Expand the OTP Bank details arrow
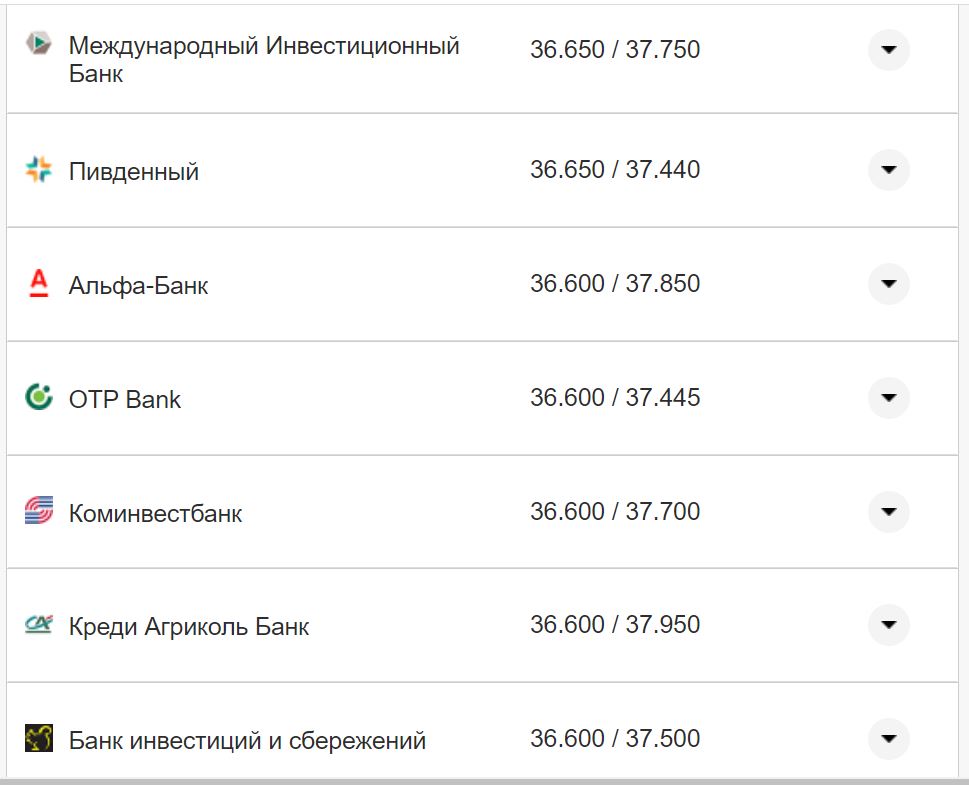This screenshot has height=785, width=969. click(x=888, y=397)
